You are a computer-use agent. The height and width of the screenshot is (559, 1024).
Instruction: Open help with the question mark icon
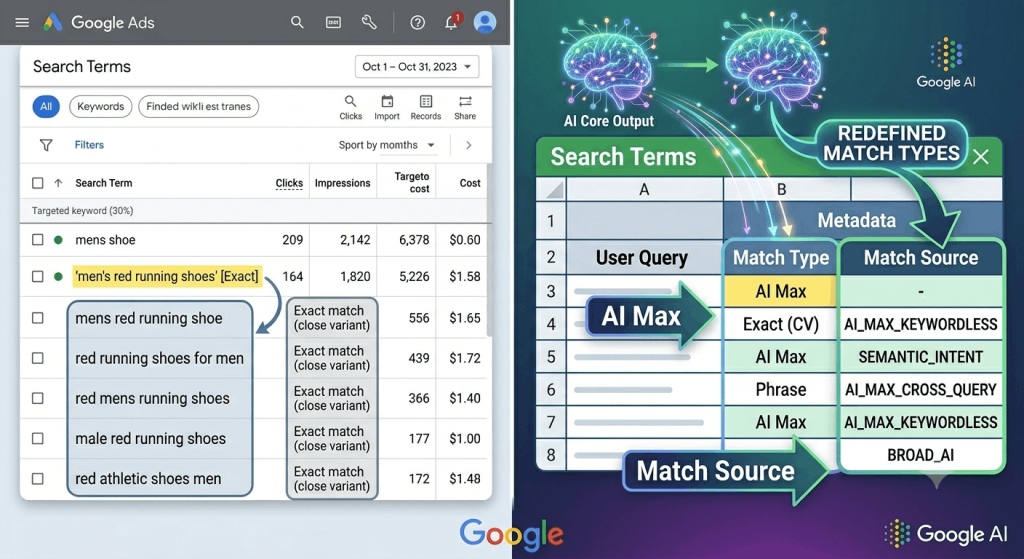pos(417,23)
